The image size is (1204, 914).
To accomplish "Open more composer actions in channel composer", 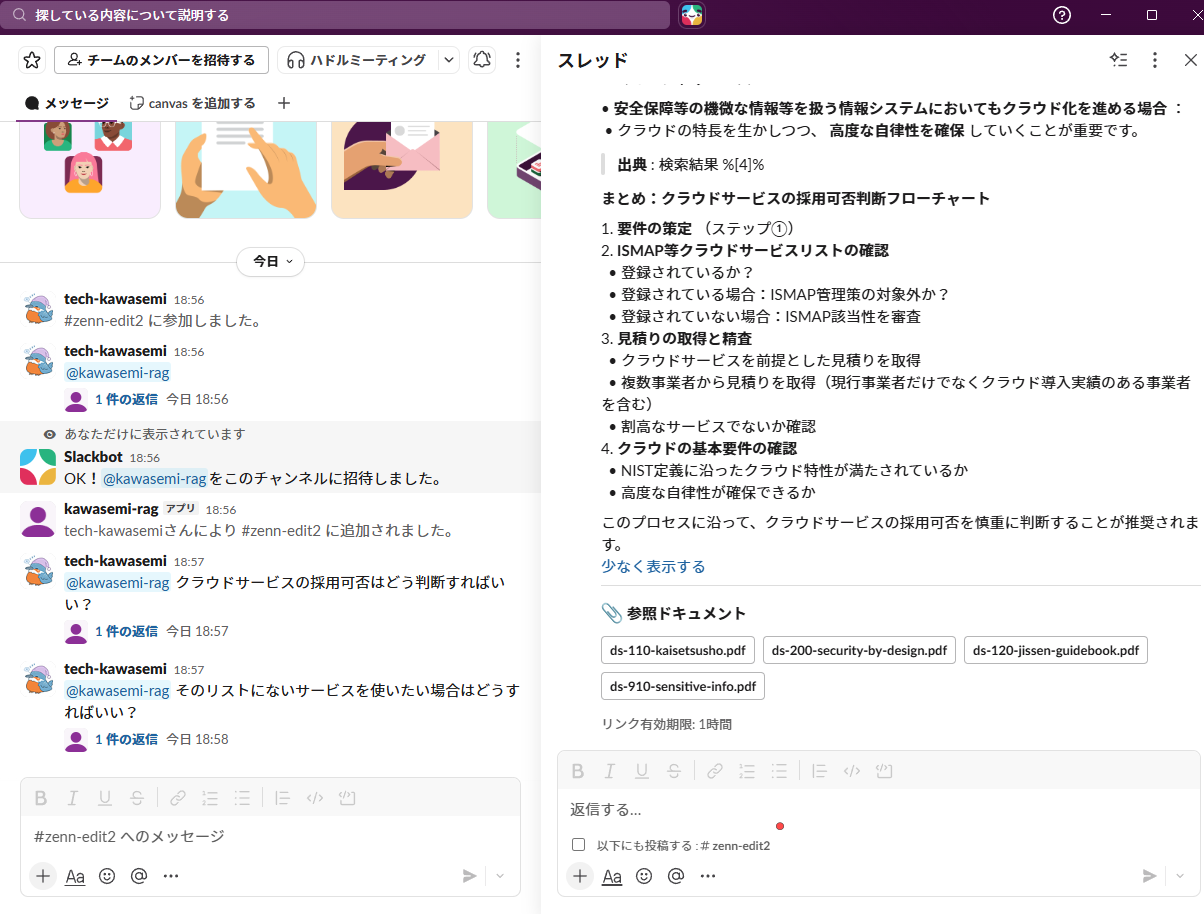I will click(x=171, y=876).
